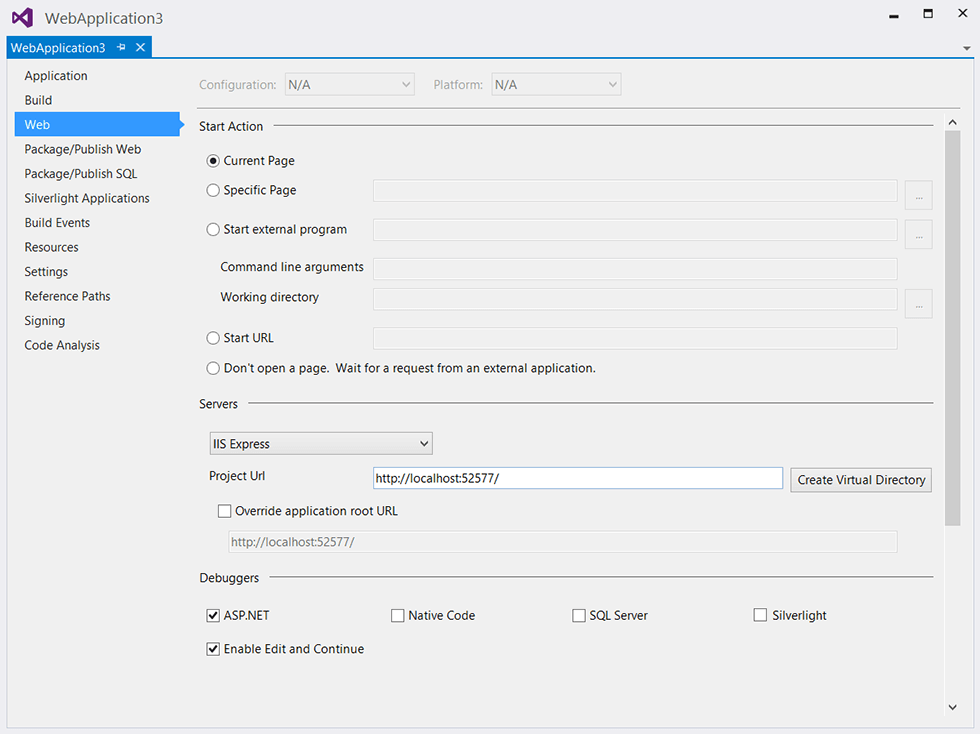This screenshot has height=734, width=980.
Task: Open the Package/Publish SQL tab
Action: coord(81,173)
